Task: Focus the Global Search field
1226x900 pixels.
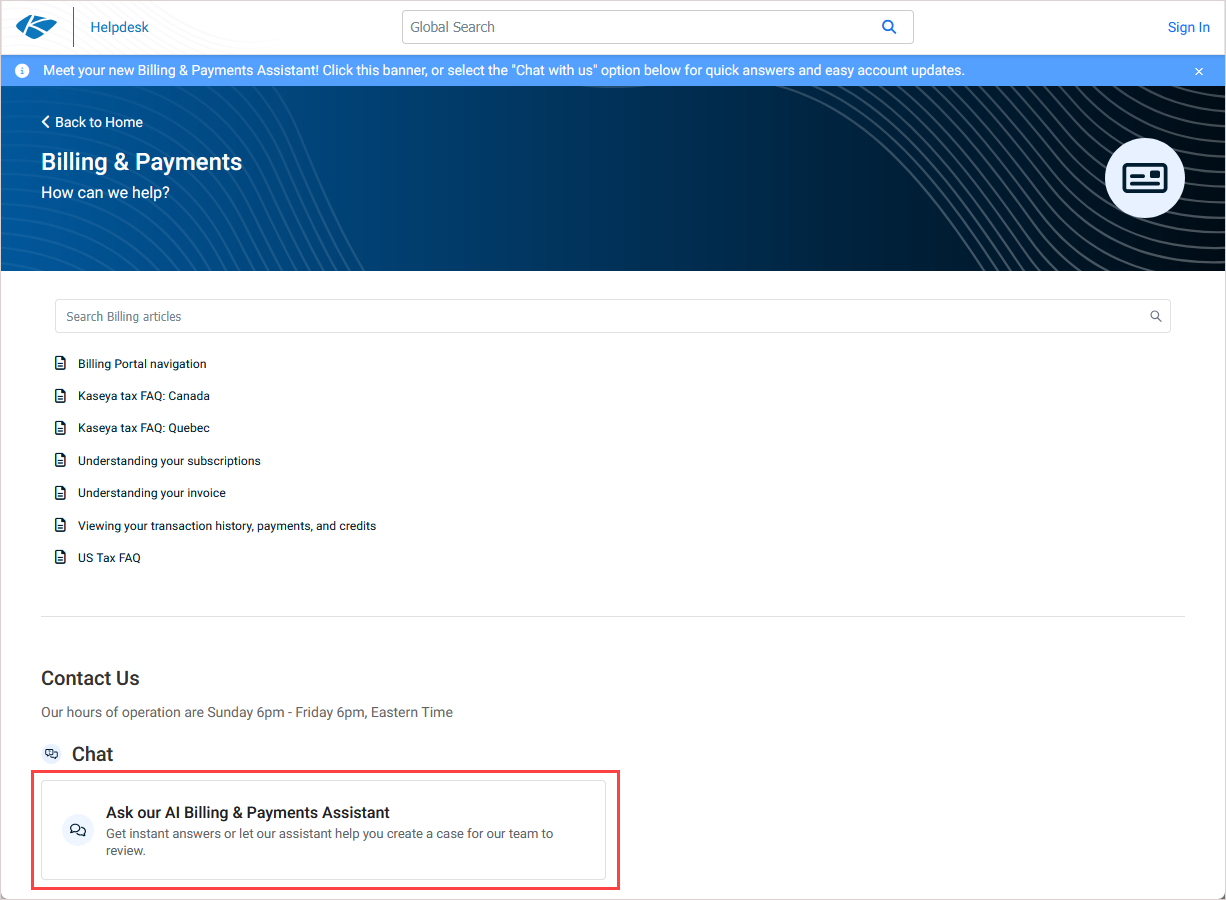Action: [635, 27]
